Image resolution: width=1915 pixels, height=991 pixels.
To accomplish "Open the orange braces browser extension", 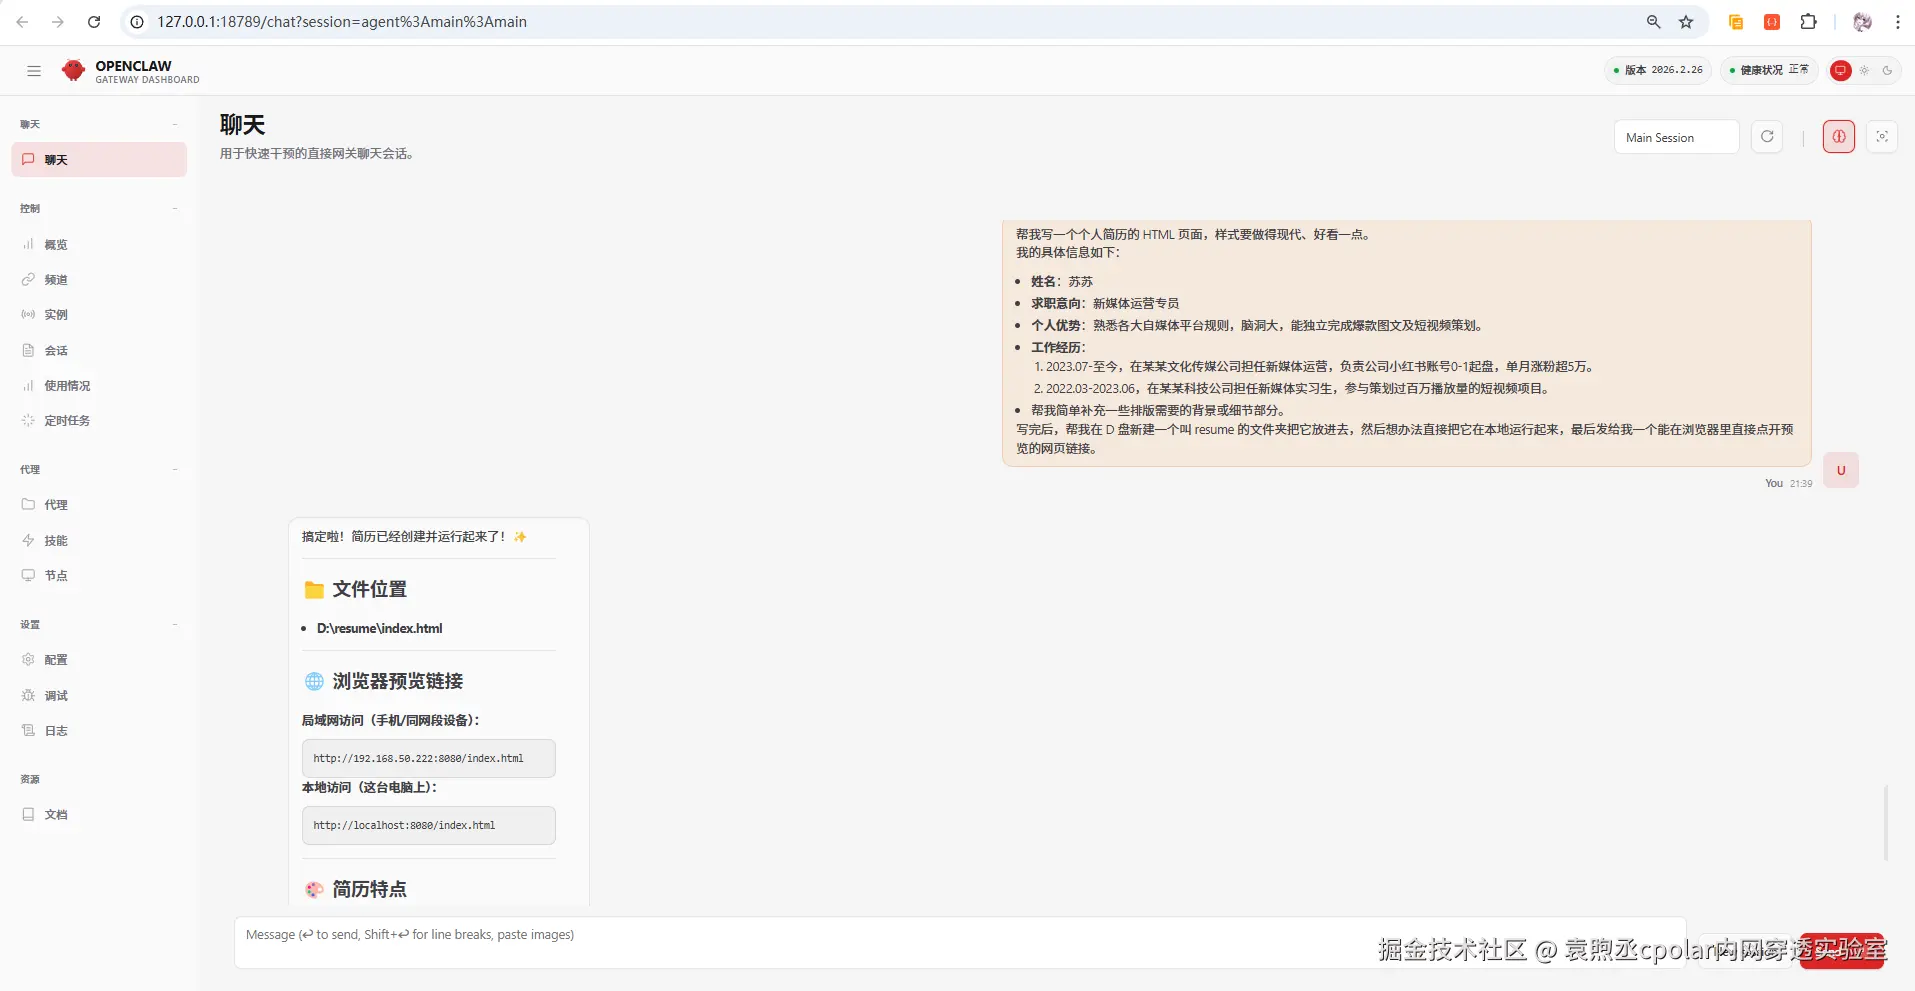I will (x=1772, y=22).
